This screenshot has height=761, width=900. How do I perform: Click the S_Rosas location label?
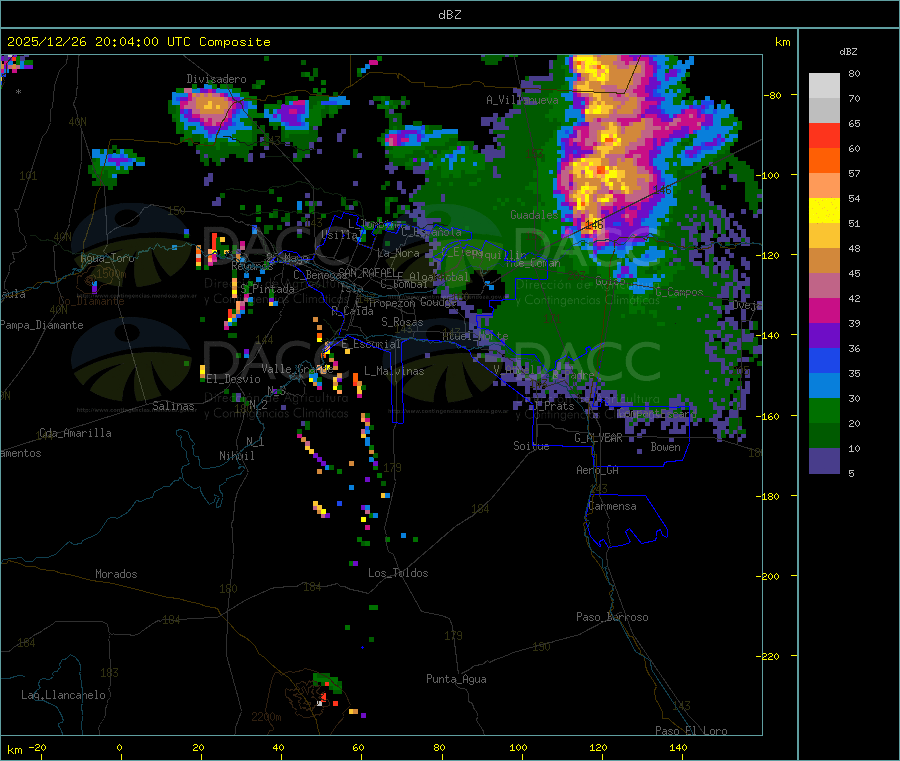pyautogui.click(x=402, y=322)
